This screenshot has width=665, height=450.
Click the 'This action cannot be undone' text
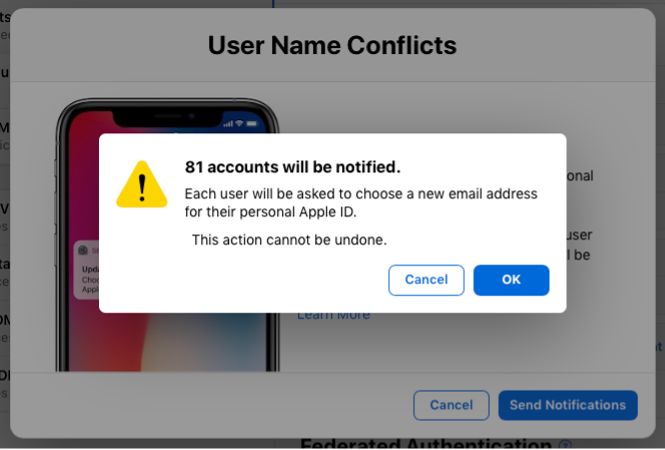tap(289, 240)
